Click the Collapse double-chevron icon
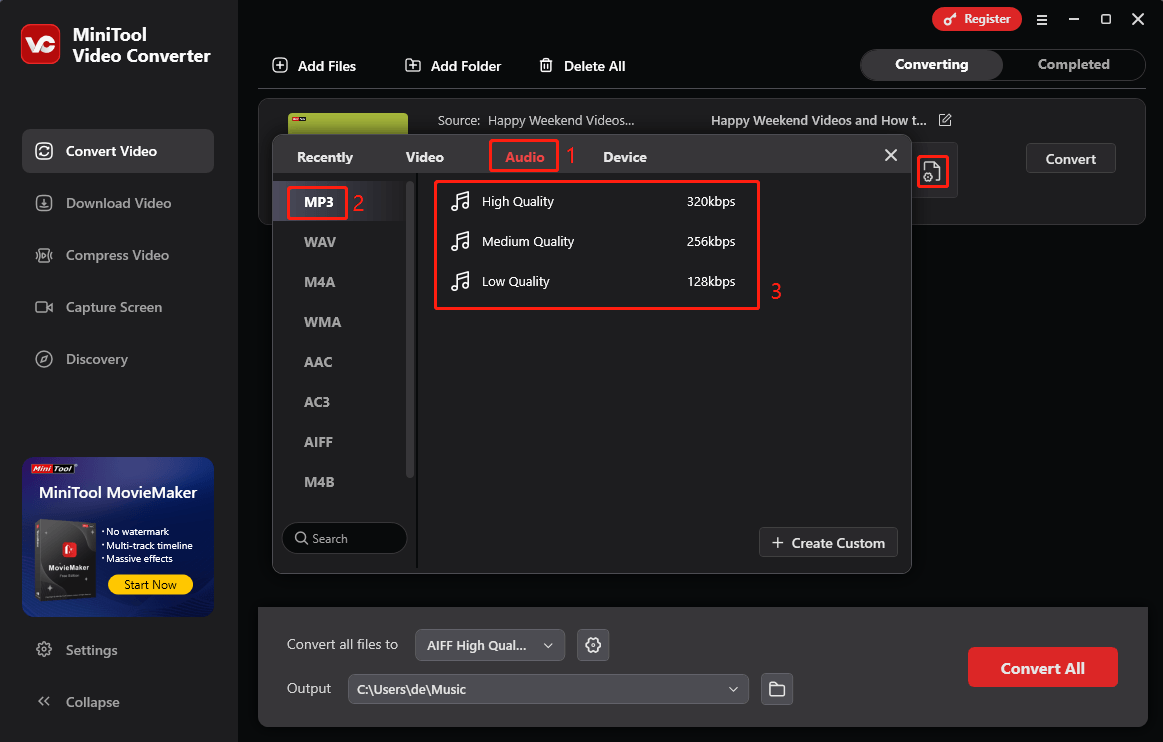Image resolution: width=1163 pixels, height=742 pixels. click(45, 701)
